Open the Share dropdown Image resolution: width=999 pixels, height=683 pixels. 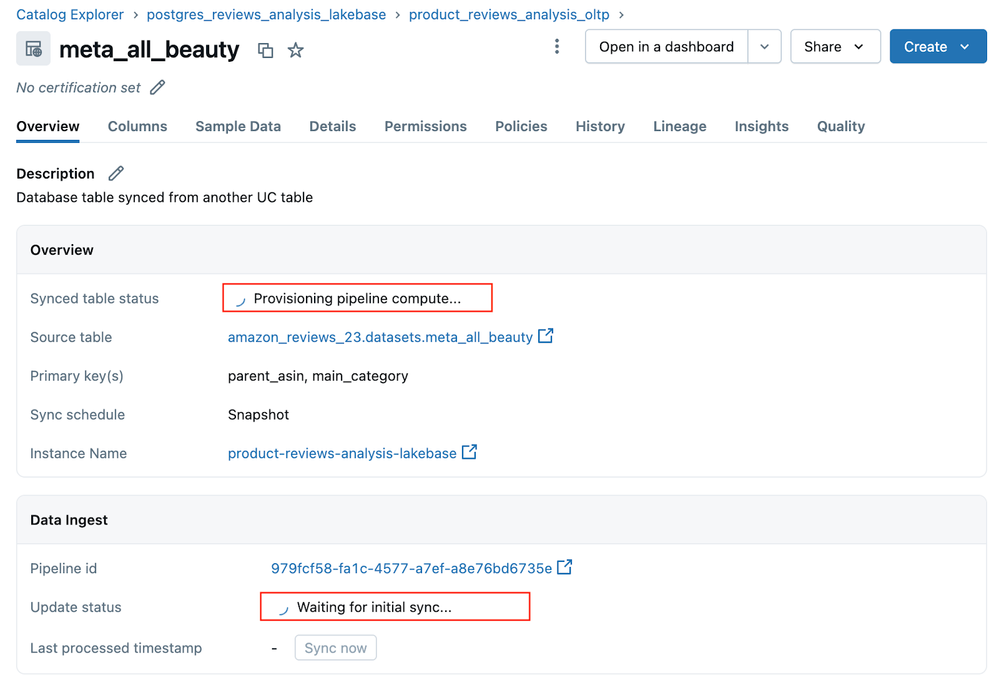point(835,47)
